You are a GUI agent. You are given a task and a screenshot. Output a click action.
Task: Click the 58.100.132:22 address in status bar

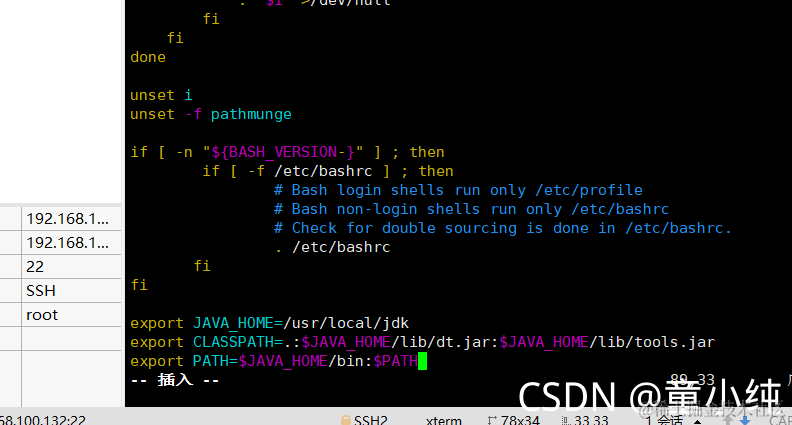coord(43,420)
